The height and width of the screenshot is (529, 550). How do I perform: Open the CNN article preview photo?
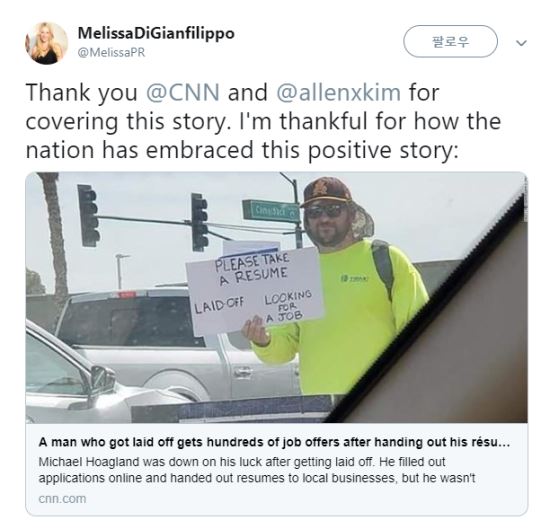pos(276,297)
